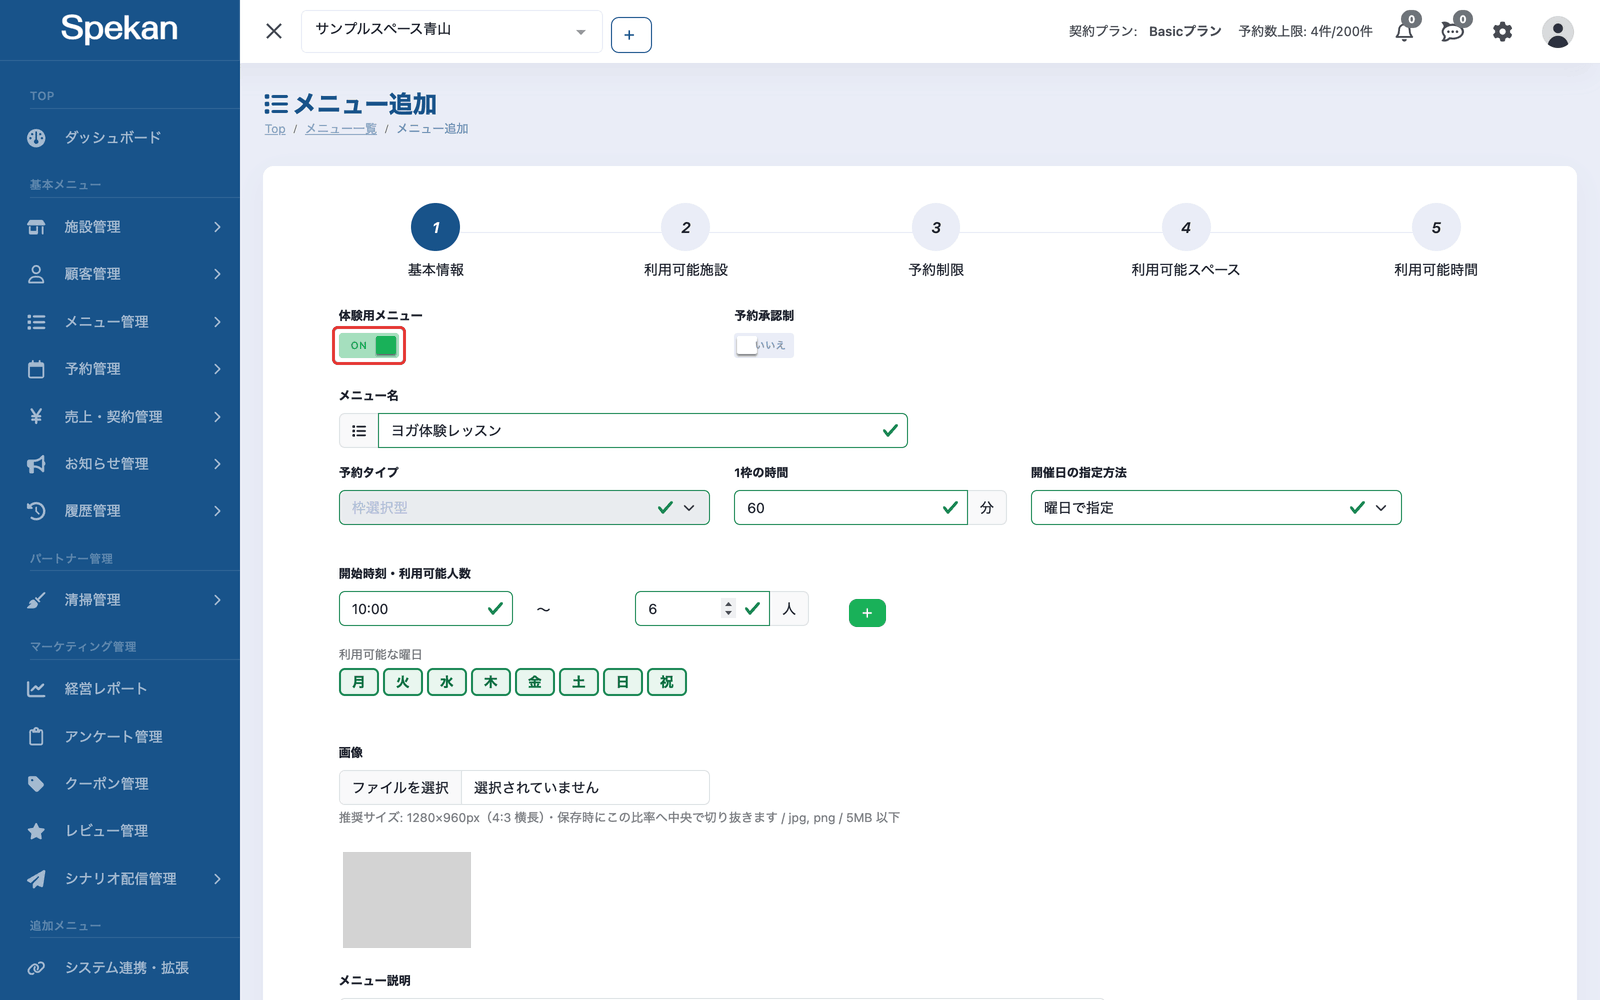Expand the 売上・契約管理 sidebar section
The image size is (1600, 1000).
[120, 416]
